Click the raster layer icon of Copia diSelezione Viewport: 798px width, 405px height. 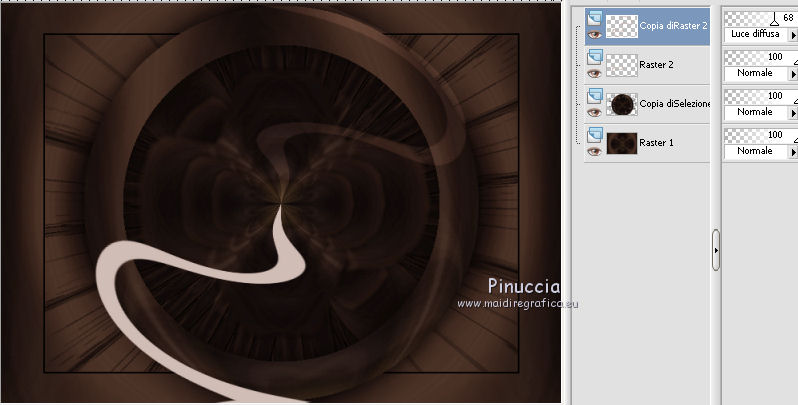594,96
